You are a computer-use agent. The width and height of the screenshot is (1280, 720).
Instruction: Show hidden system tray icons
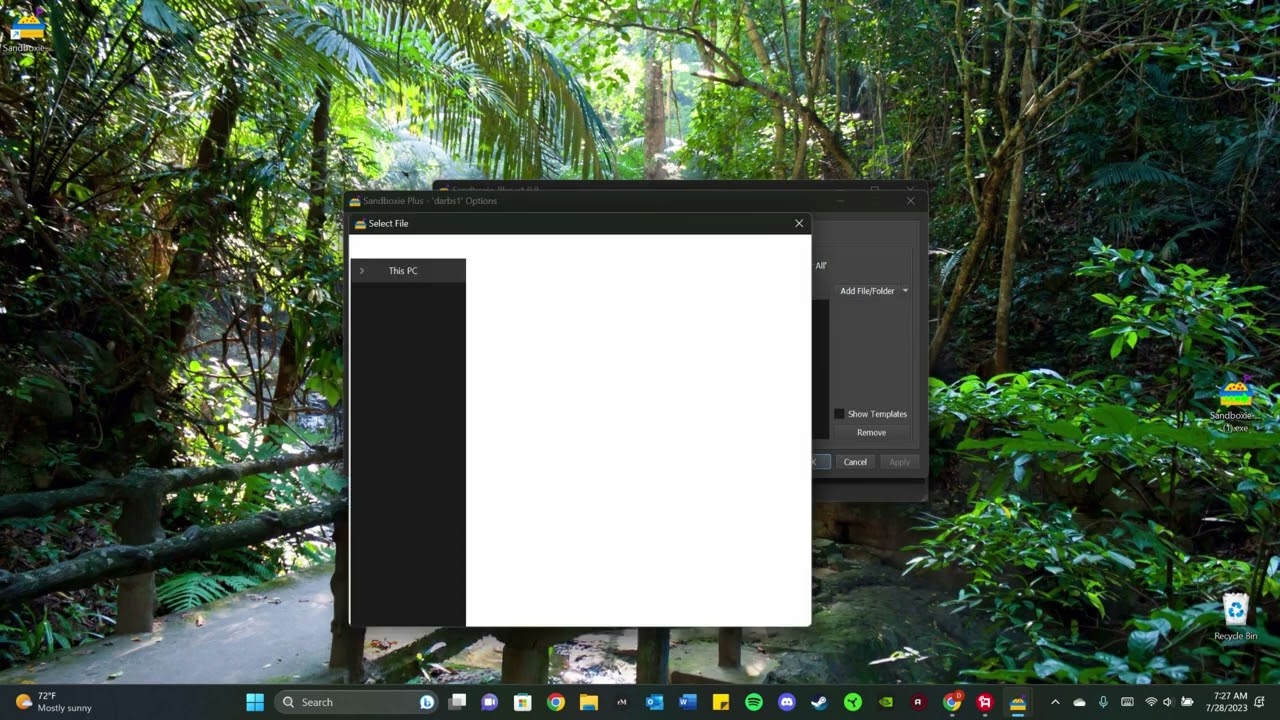pos(1055,702)
